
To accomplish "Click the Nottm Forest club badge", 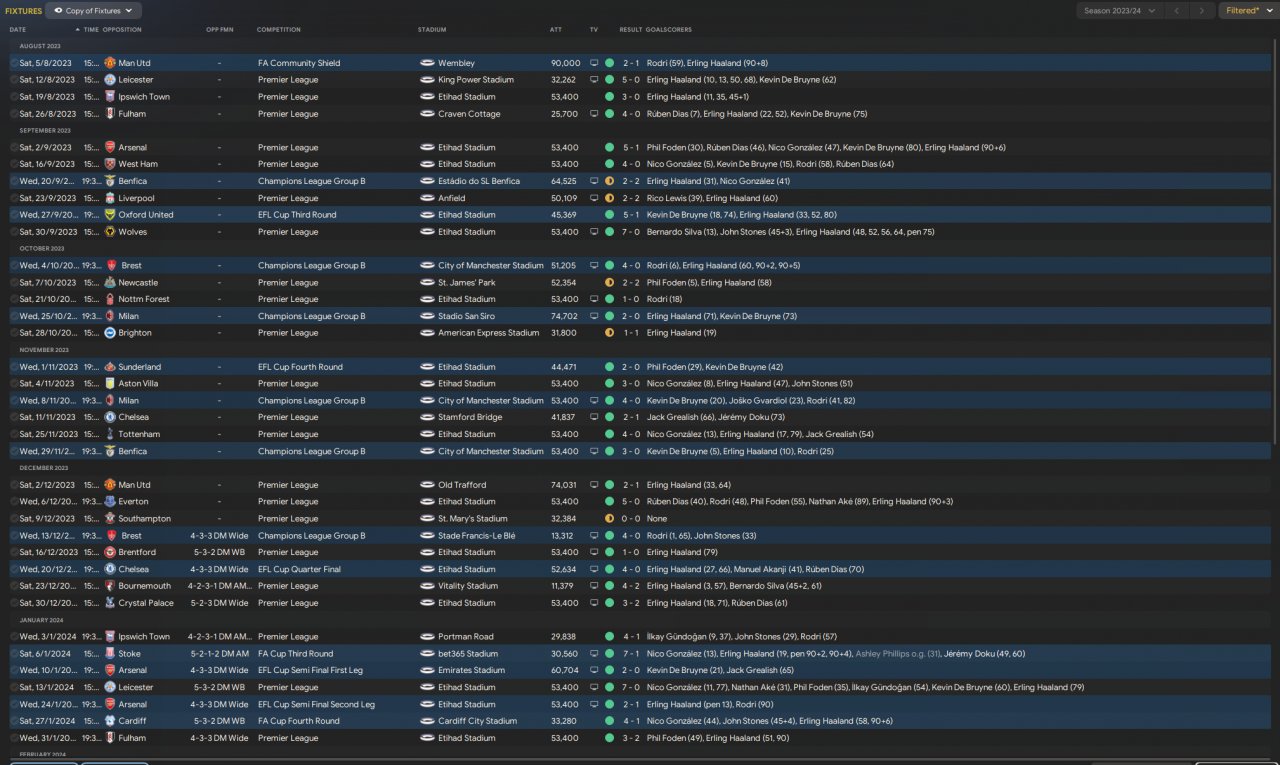I will click(x=110, y=299).
